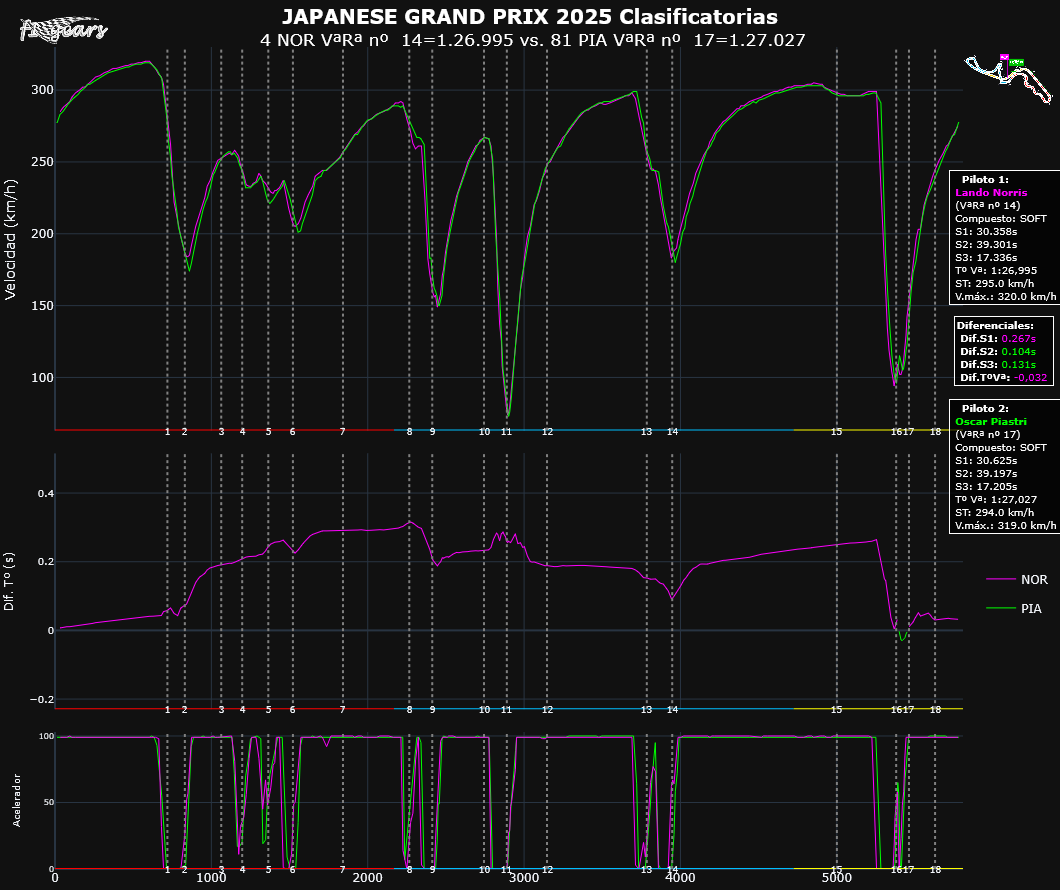Click the ST: 294.0 km/h value
Image resolution: width=1060 pixels, height=890 pixels.
[994, 512]
